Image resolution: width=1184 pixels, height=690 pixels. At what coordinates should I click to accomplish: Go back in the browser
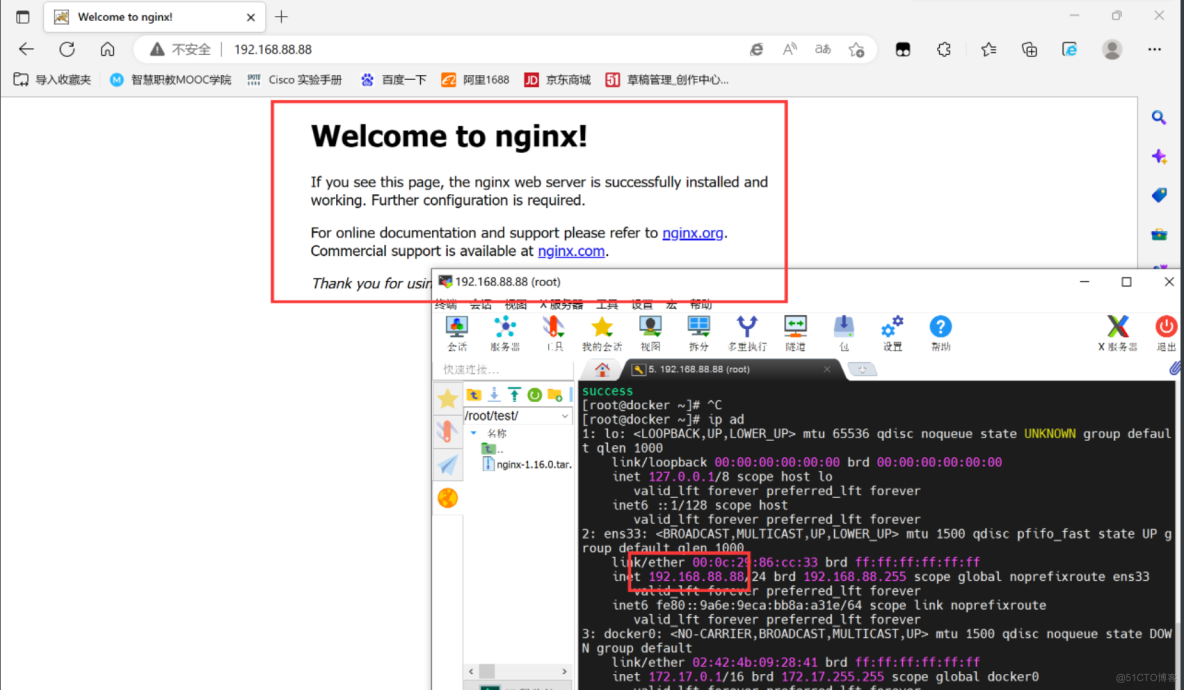26,49
